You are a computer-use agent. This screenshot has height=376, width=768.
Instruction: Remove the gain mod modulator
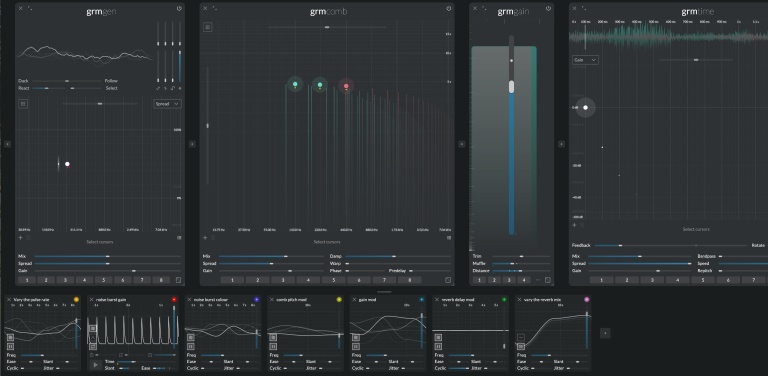coord(354,299)
